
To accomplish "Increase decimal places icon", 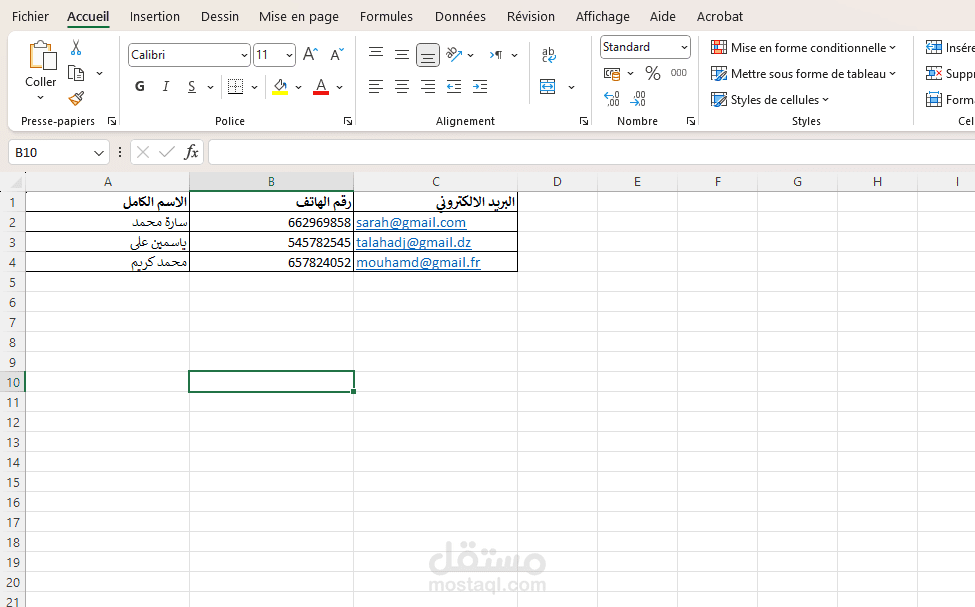I will [x=612, y=98].
